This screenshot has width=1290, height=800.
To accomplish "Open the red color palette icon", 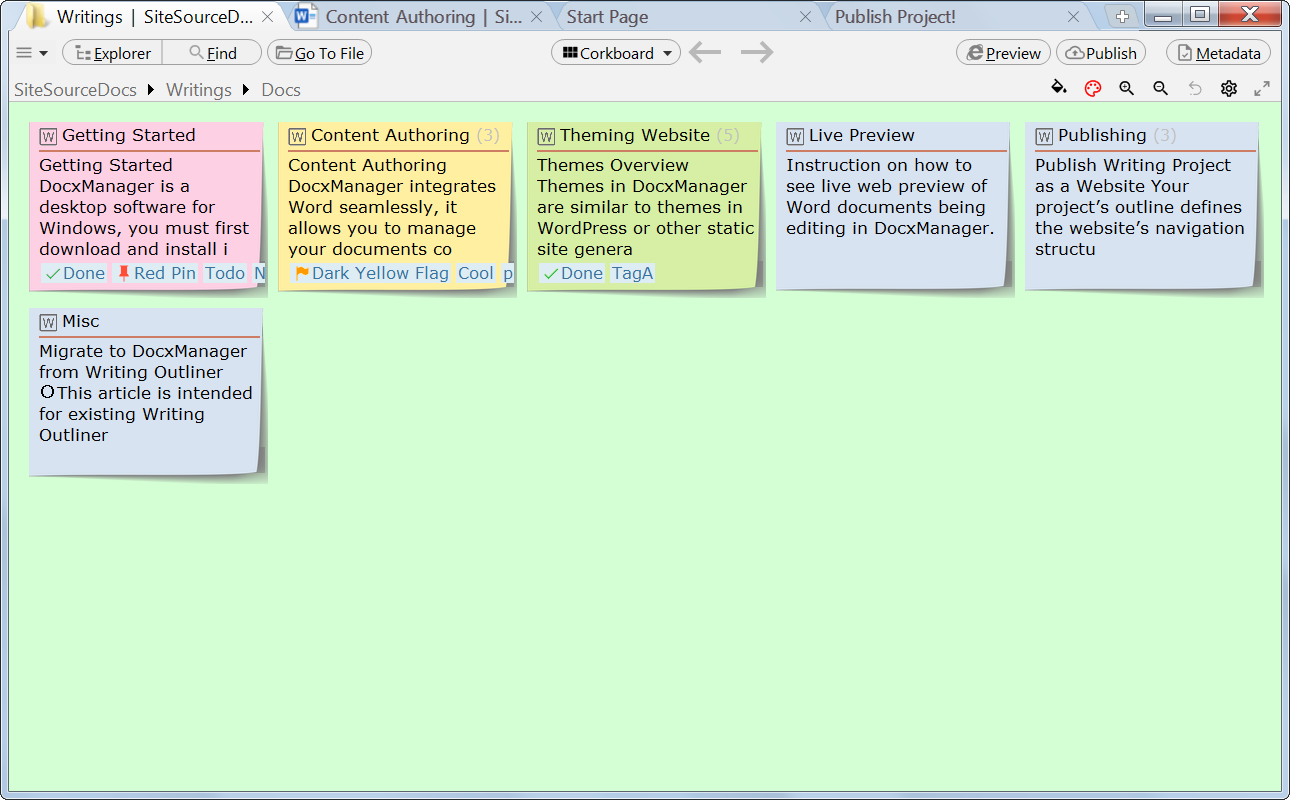I will point(1093,88).
